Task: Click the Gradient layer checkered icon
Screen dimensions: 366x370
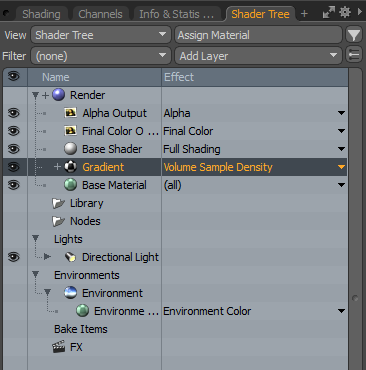Action: (x=70, y=167)
